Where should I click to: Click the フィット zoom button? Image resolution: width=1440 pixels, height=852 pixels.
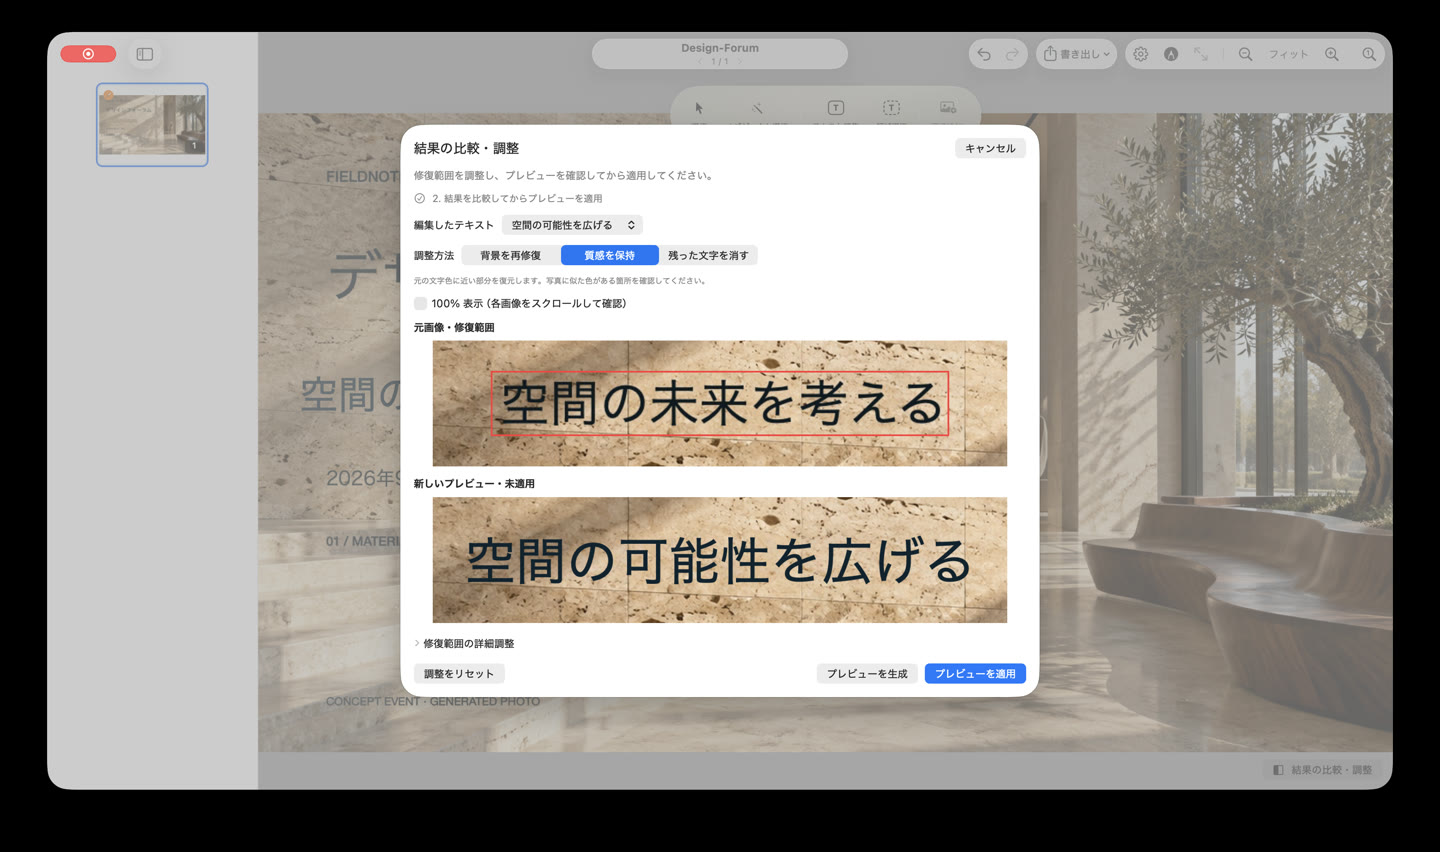[x=1288, y=54]
